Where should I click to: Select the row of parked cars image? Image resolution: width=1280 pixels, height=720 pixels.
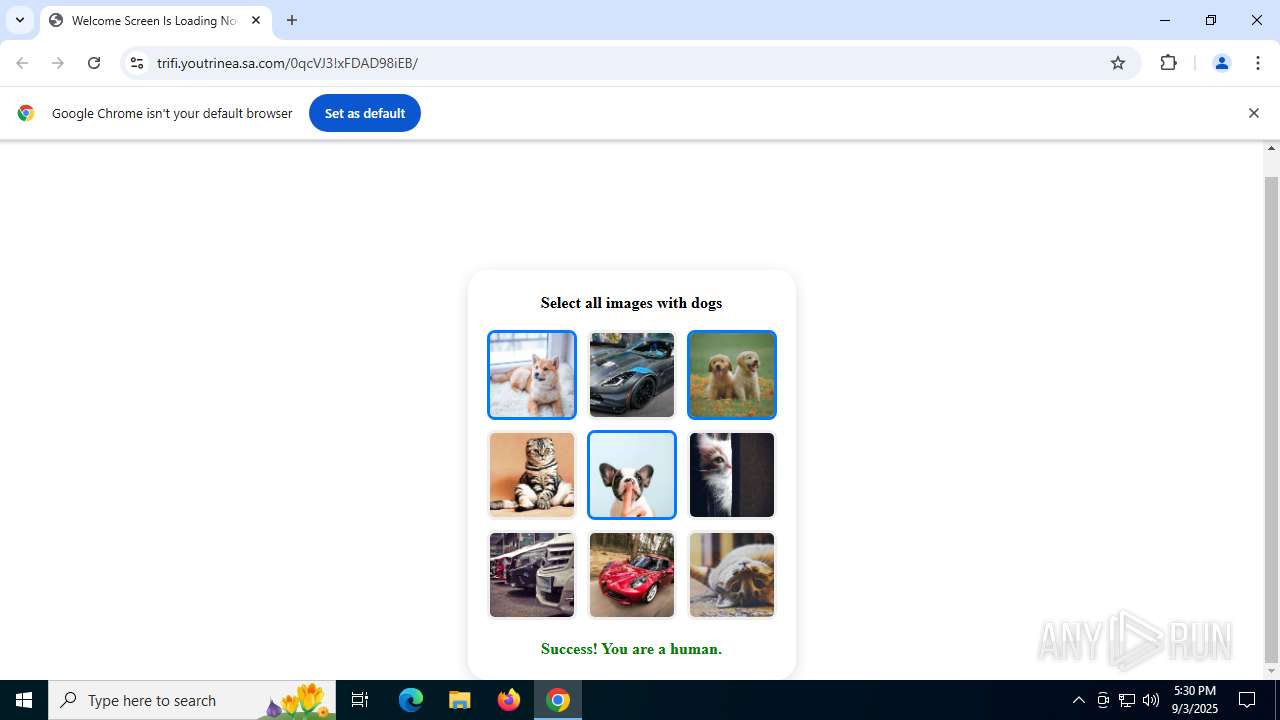click(532, 575)
